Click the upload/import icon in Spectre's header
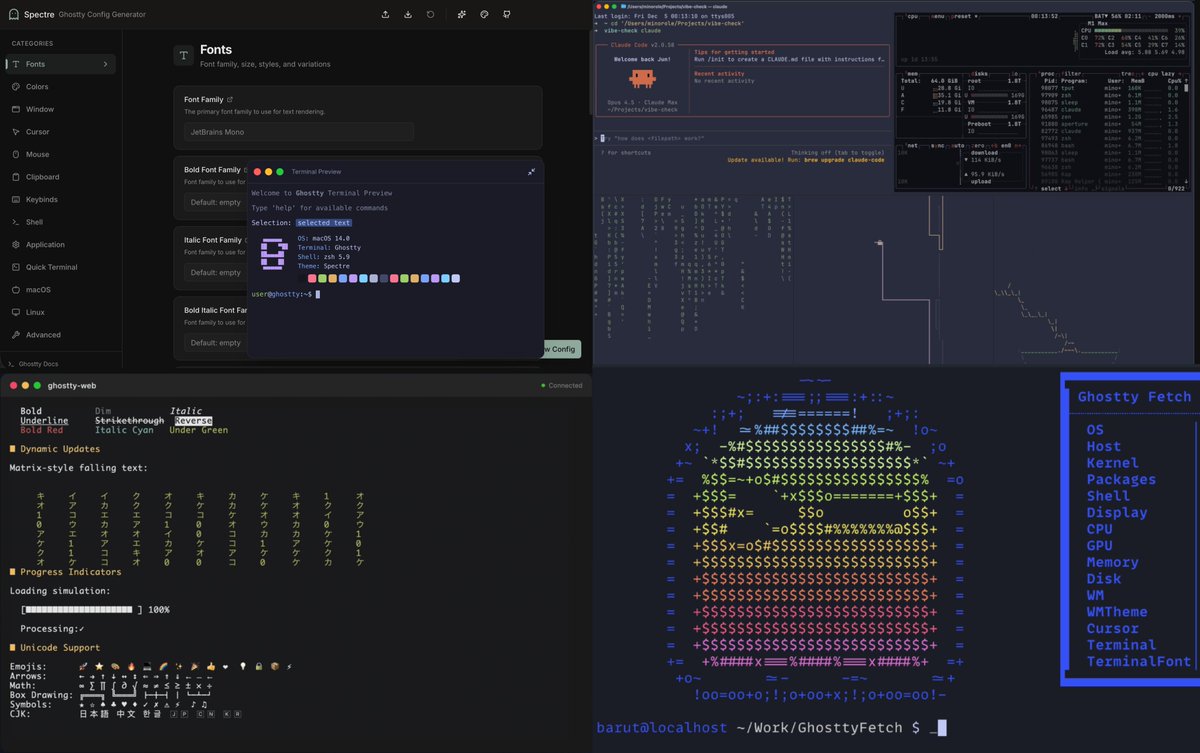 (x=386, y=15)
